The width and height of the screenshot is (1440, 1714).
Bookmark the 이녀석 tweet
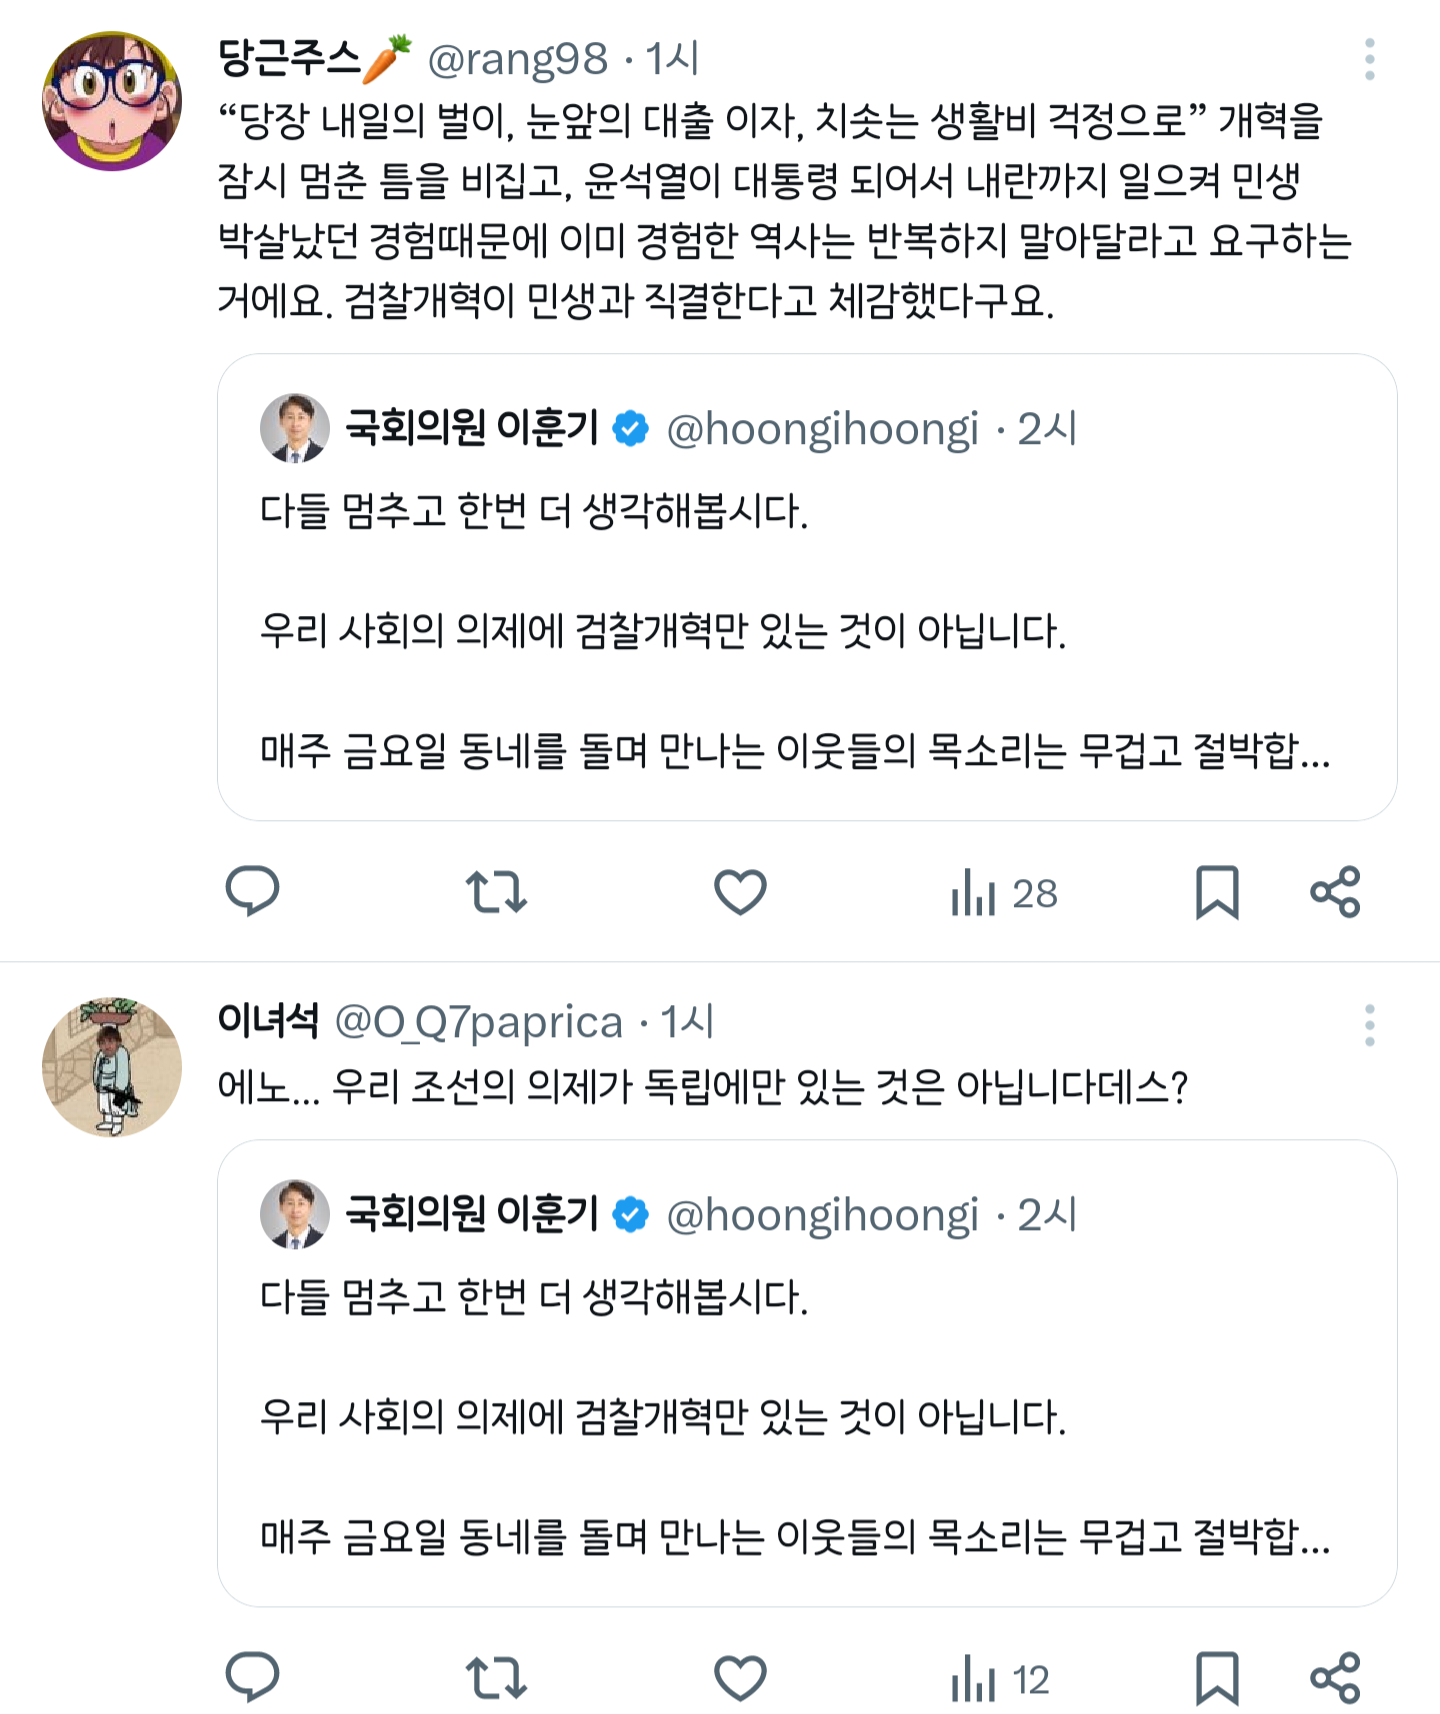coord(1217,1678)
